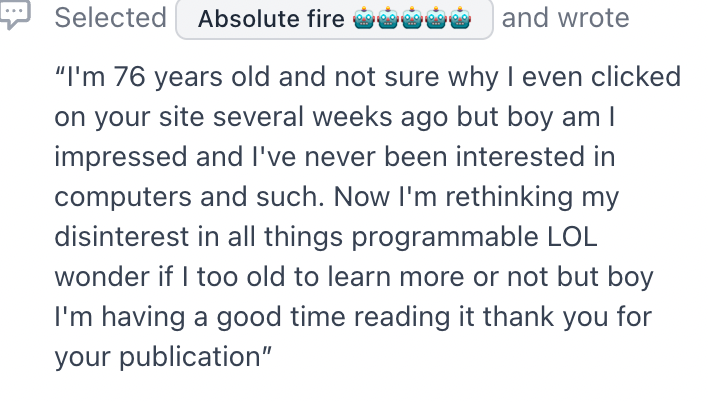Click the word "programmable" in the quote
Screen dimensions: 708x402
click(x=445, y=238)
